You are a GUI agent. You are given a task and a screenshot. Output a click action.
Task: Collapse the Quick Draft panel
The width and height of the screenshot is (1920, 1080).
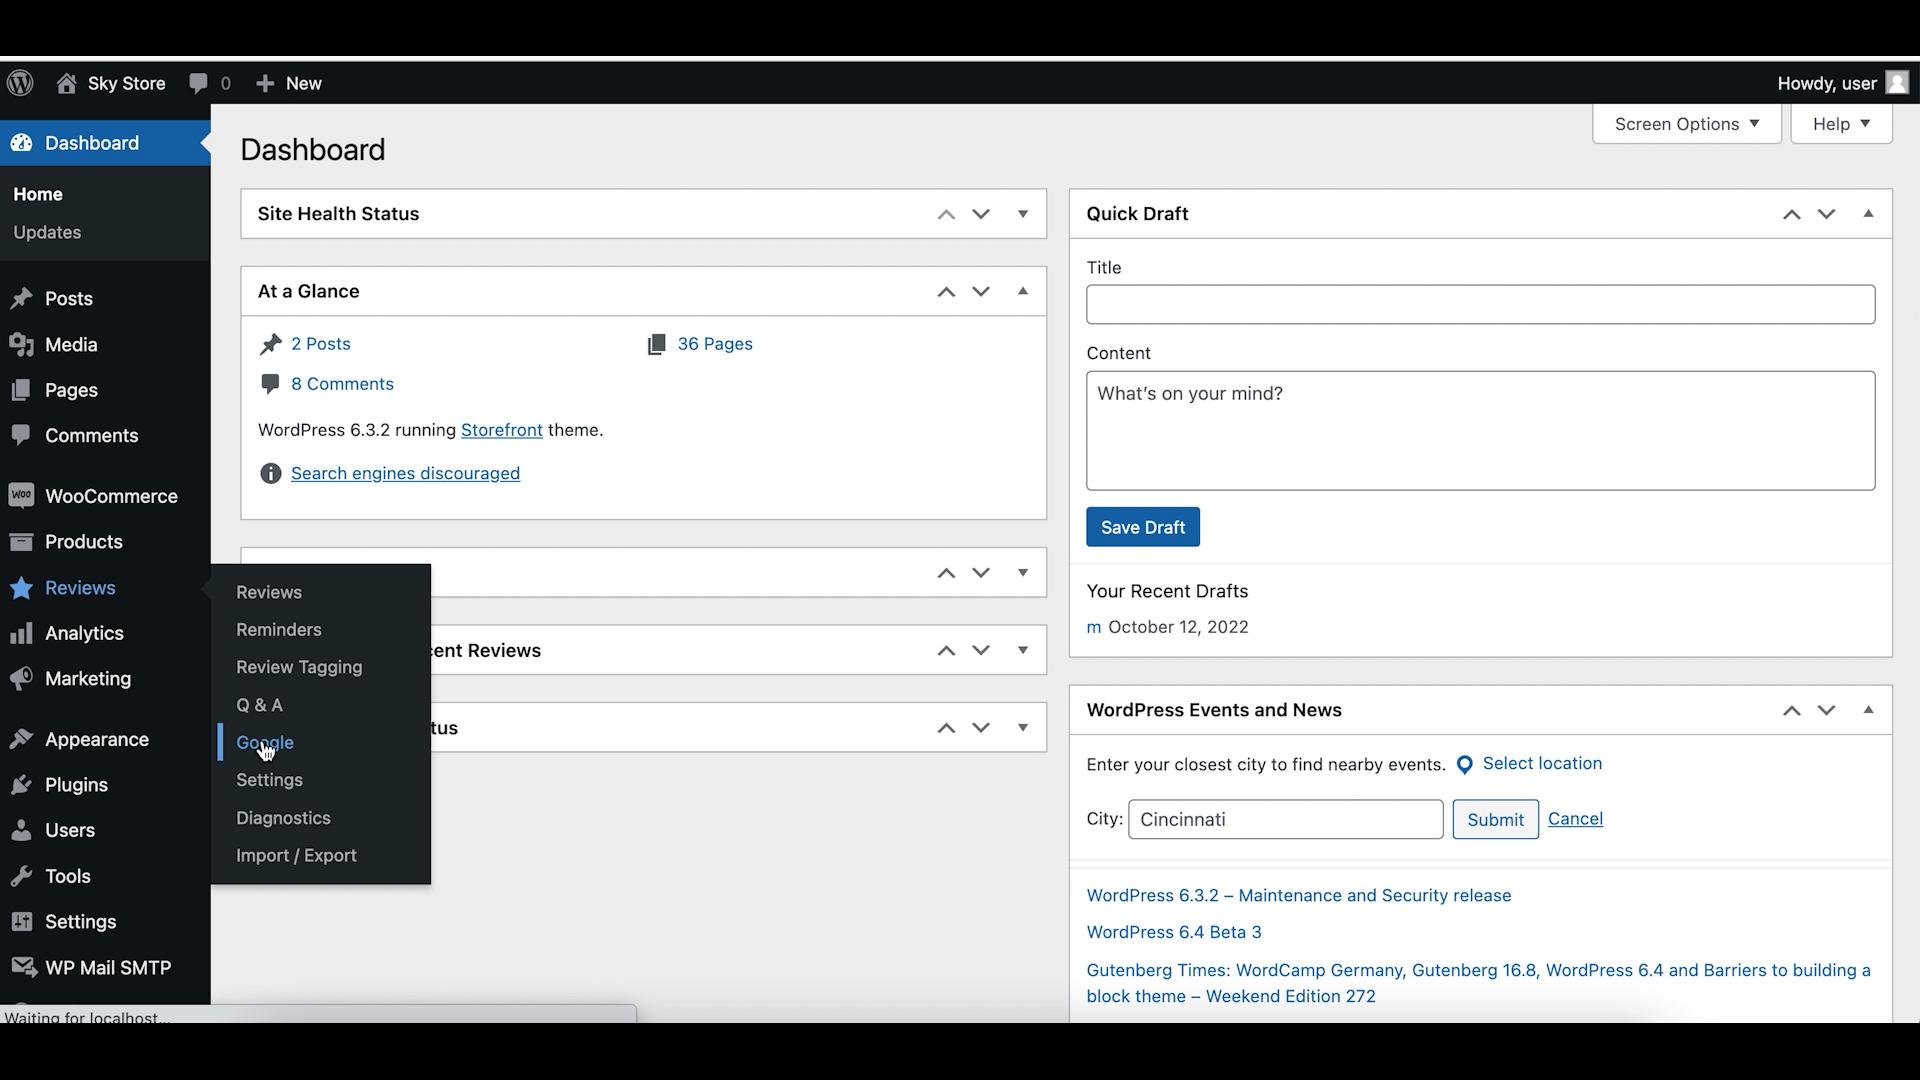tap(1868, 214)
